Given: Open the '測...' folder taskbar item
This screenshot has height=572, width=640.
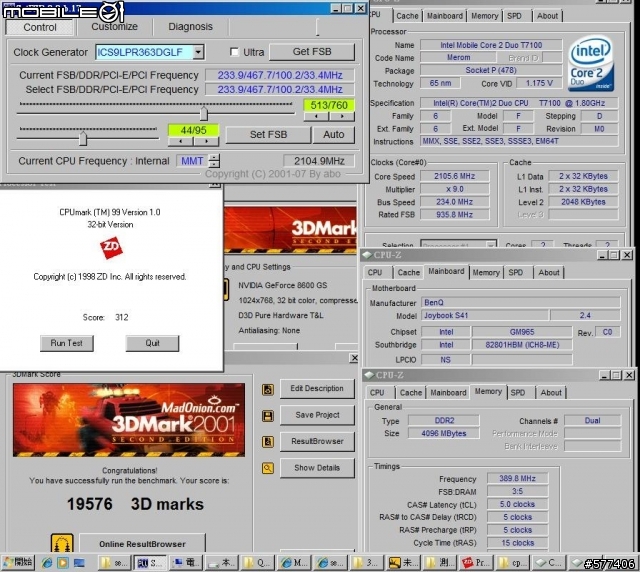Looking at the screenshot, I should point(440,563).
